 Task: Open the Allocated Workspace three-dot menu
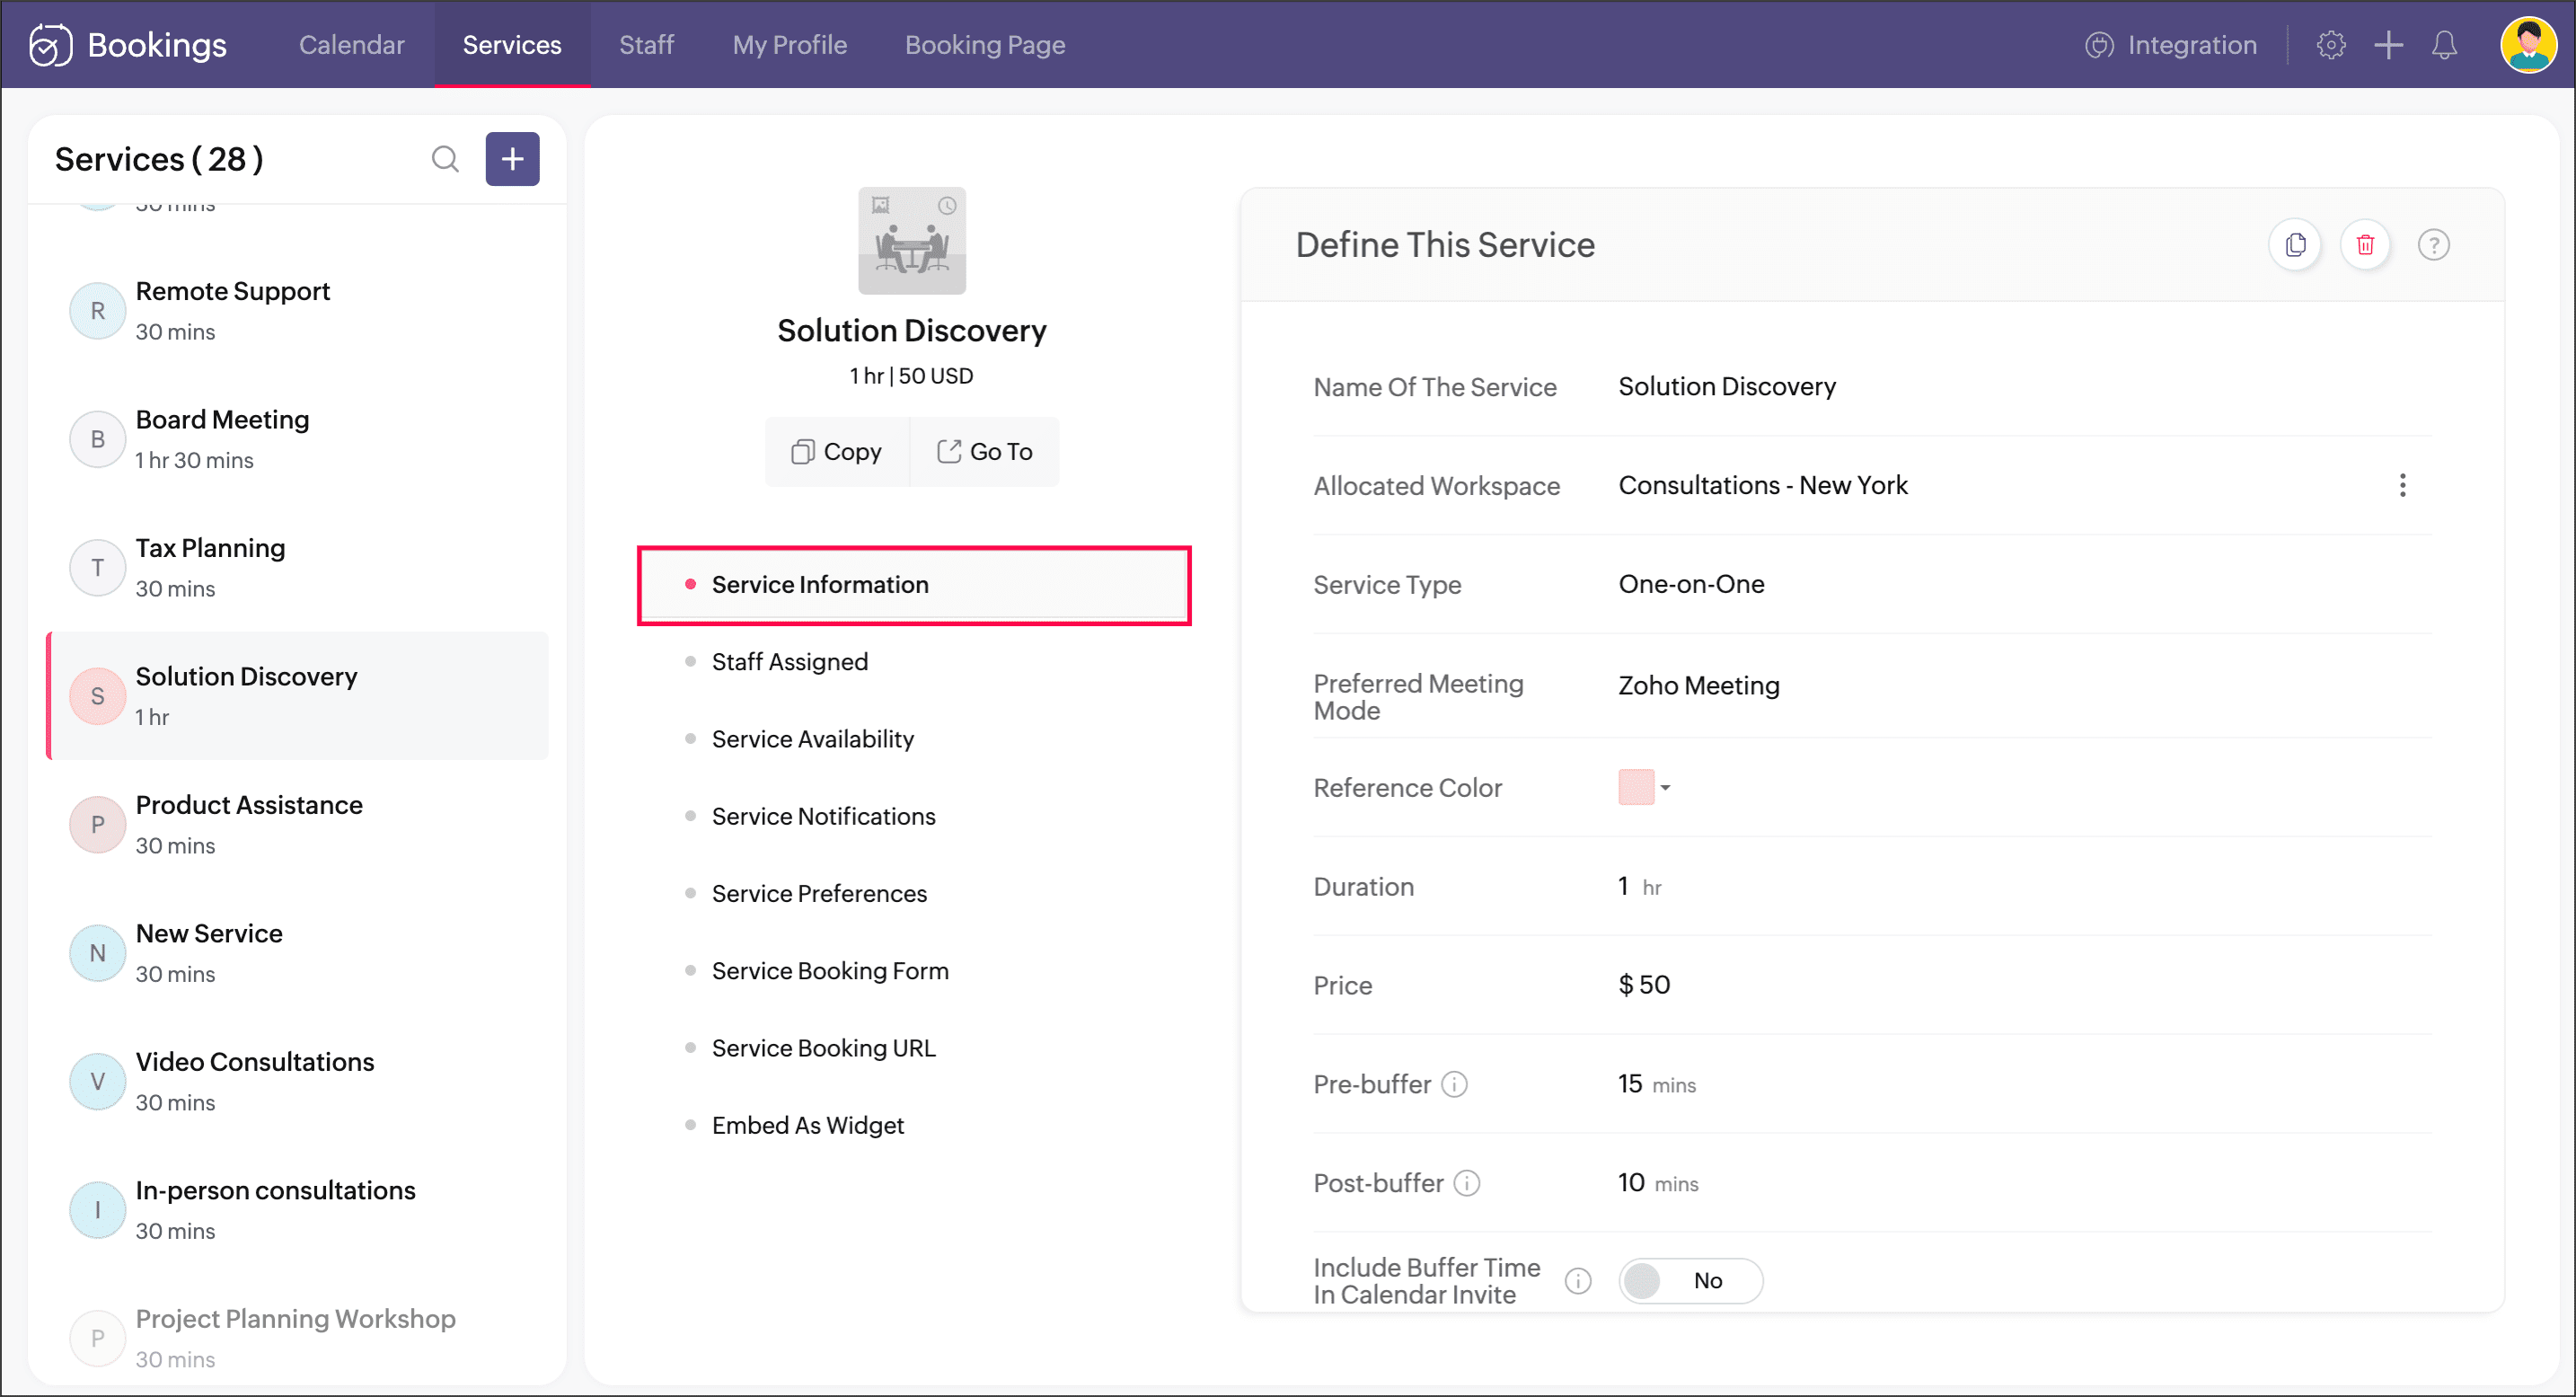click(x=2402, y=485)
